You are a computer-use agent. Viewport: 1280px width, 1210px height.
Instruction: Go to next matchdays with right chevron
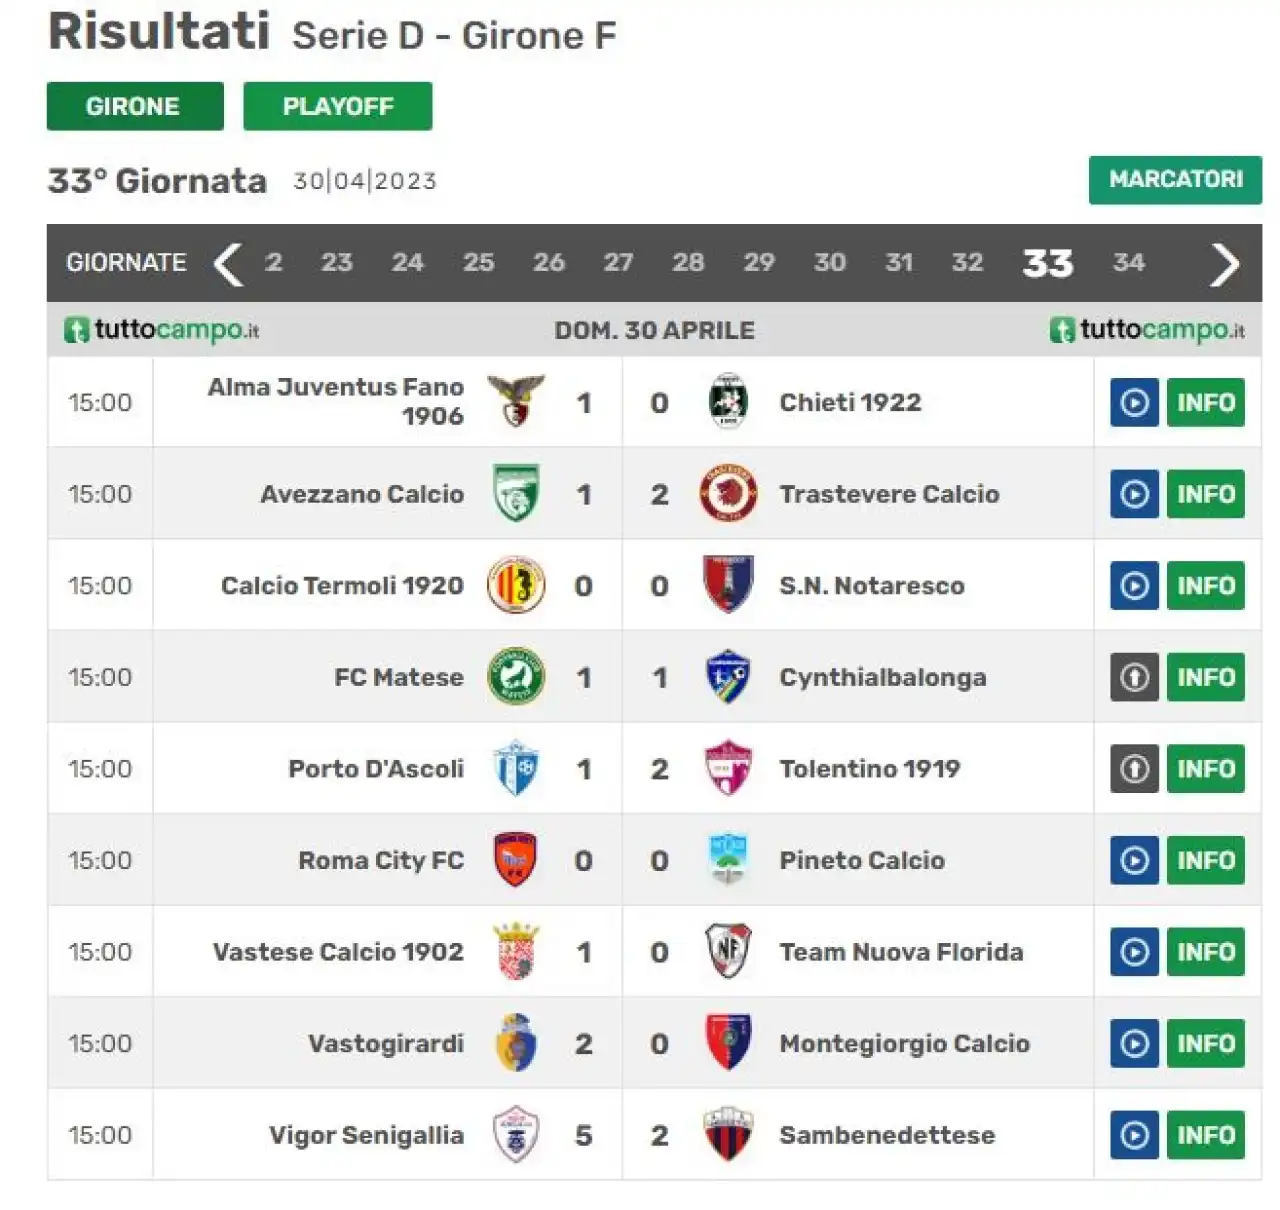tap(1224, 264)
